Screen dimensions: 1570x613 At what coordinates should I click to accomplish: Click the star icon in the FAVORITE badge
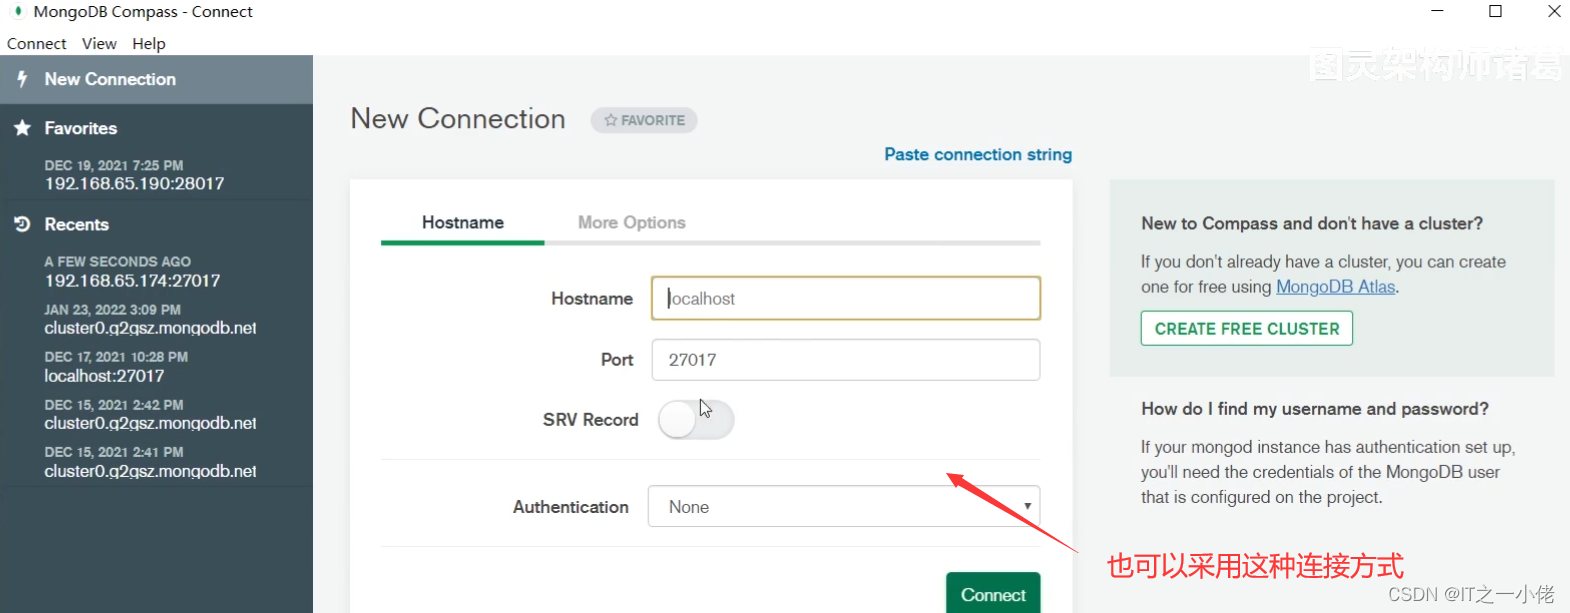point(610,120)
